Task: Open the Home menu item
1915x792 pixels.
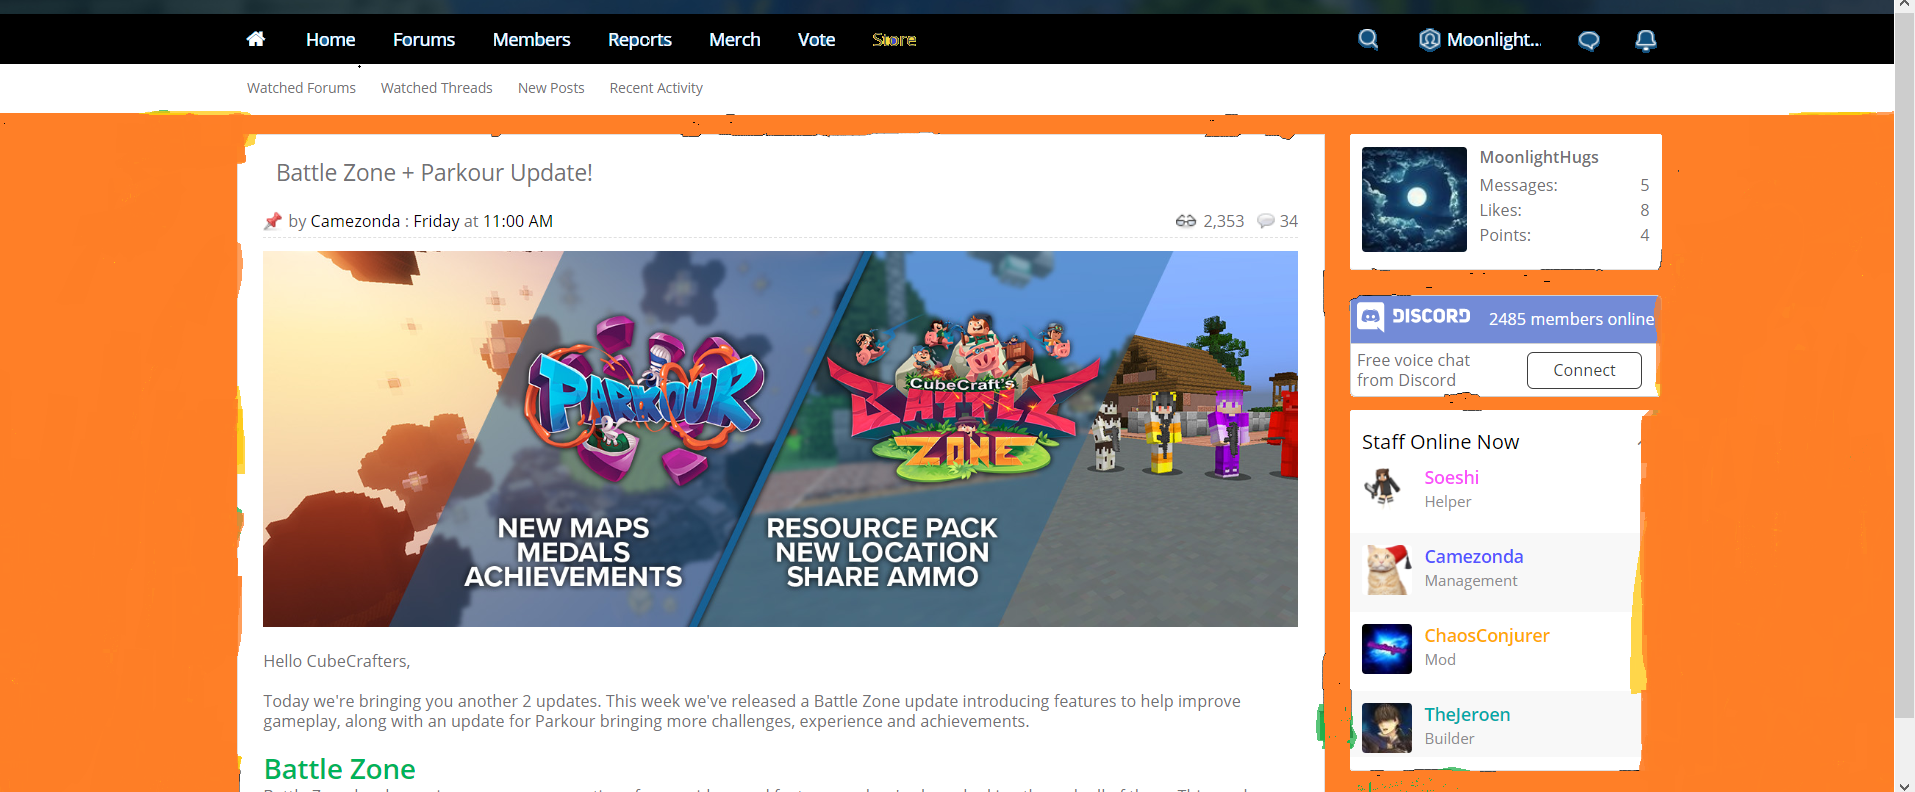Action: tap(330, 40)
